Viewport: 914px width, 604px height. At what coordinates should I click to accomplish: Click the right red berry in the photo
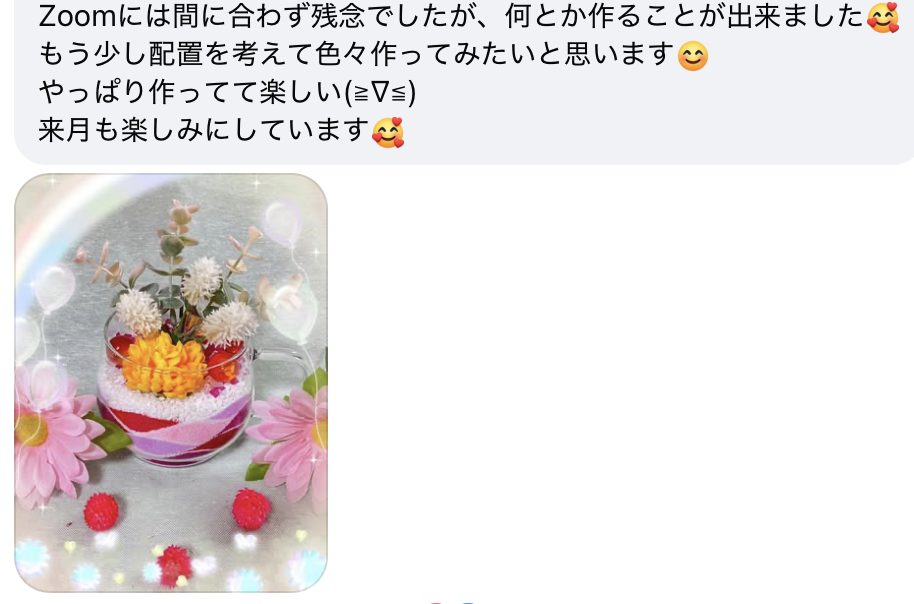251,509
